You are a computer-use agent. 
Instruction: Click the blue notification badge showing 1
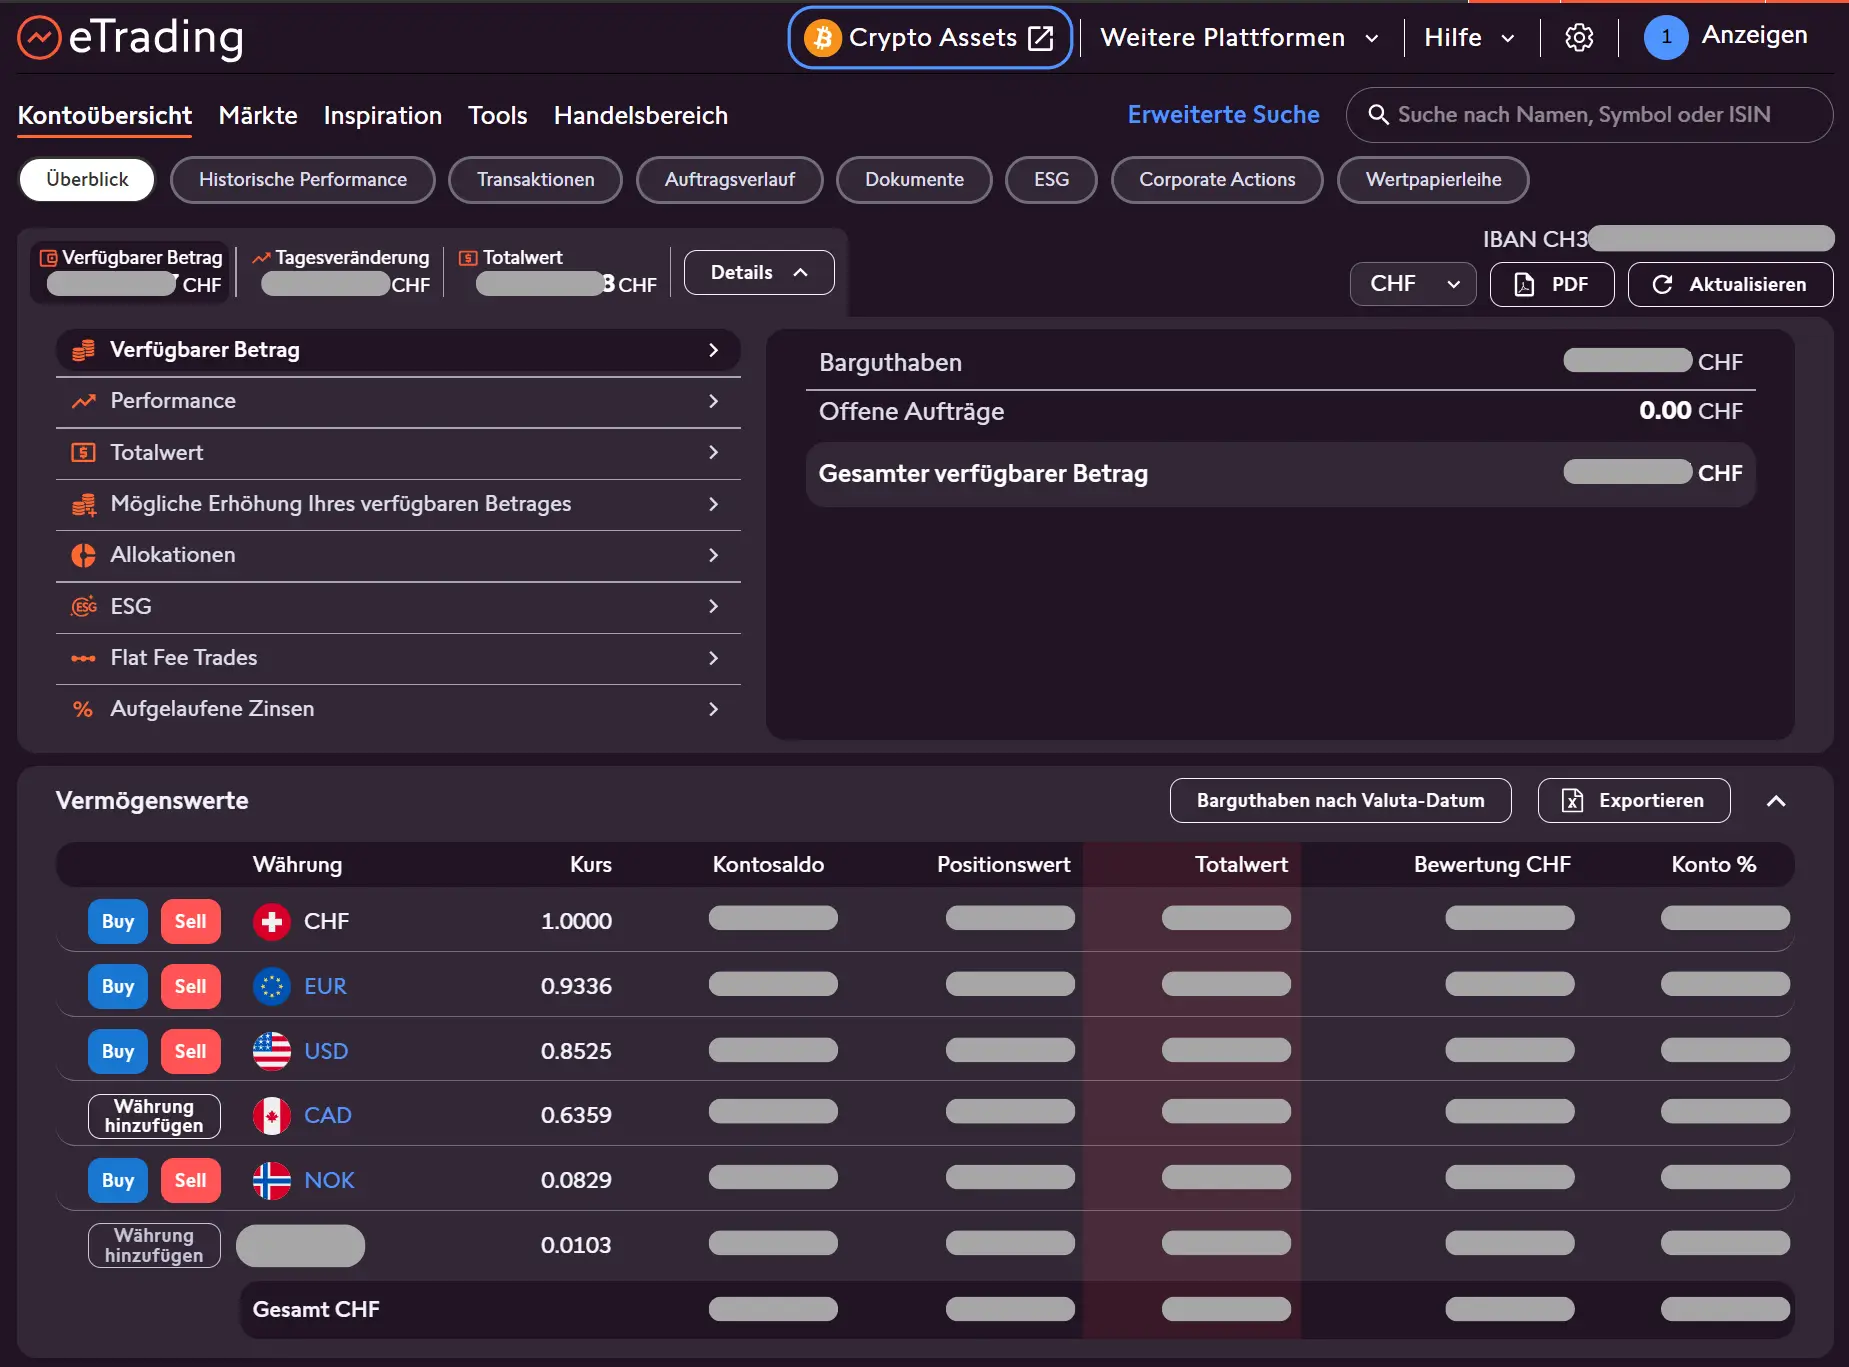click(x=1666, y=37)
